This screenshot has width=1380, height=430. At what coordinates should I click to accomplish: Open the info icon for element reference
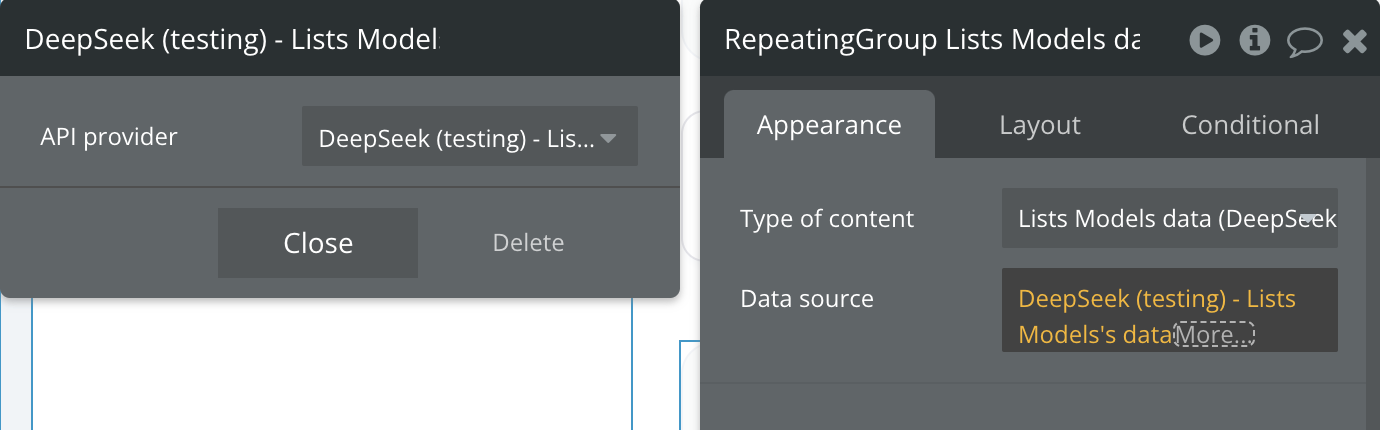(x=1254, y=40)
